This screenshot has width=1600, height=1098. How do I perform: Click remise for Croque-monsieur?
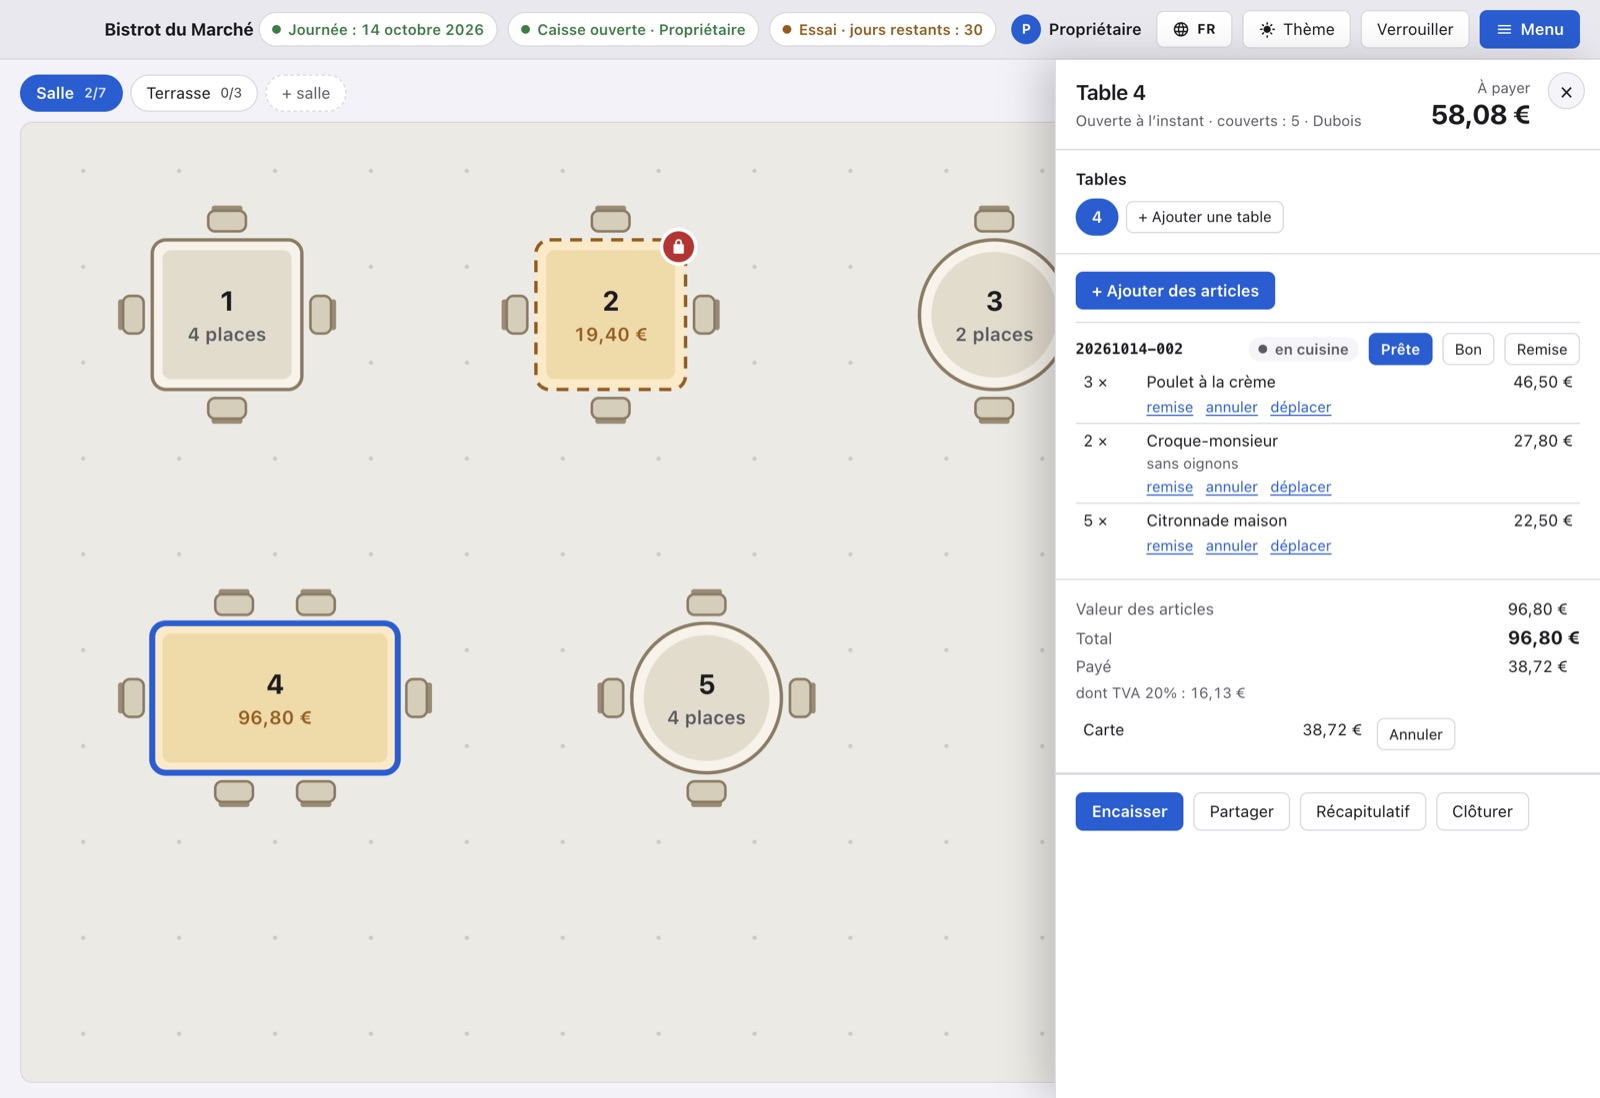pyautogui.click(x=1169, y=487)
